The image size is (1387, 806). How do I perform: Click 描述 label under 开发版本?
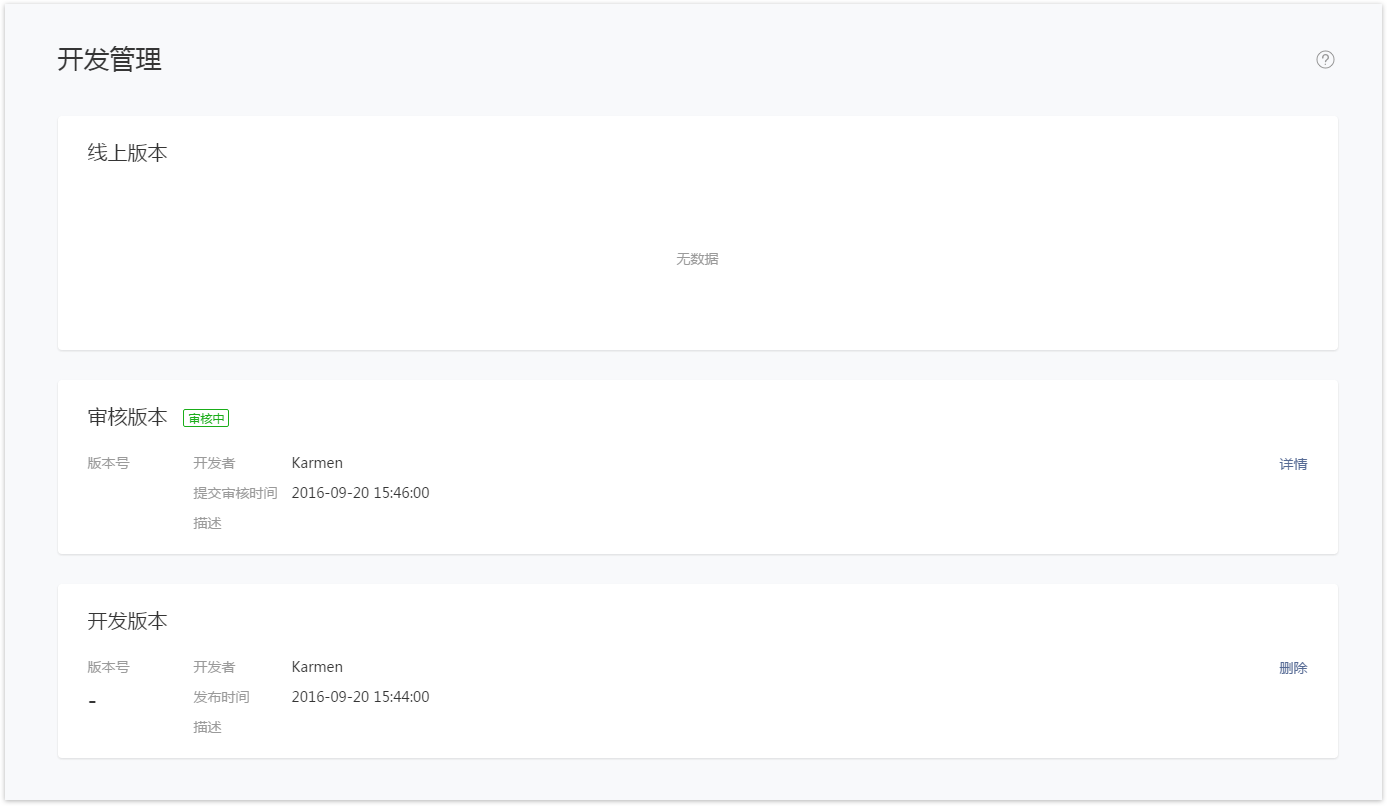(x=207, y=727)
